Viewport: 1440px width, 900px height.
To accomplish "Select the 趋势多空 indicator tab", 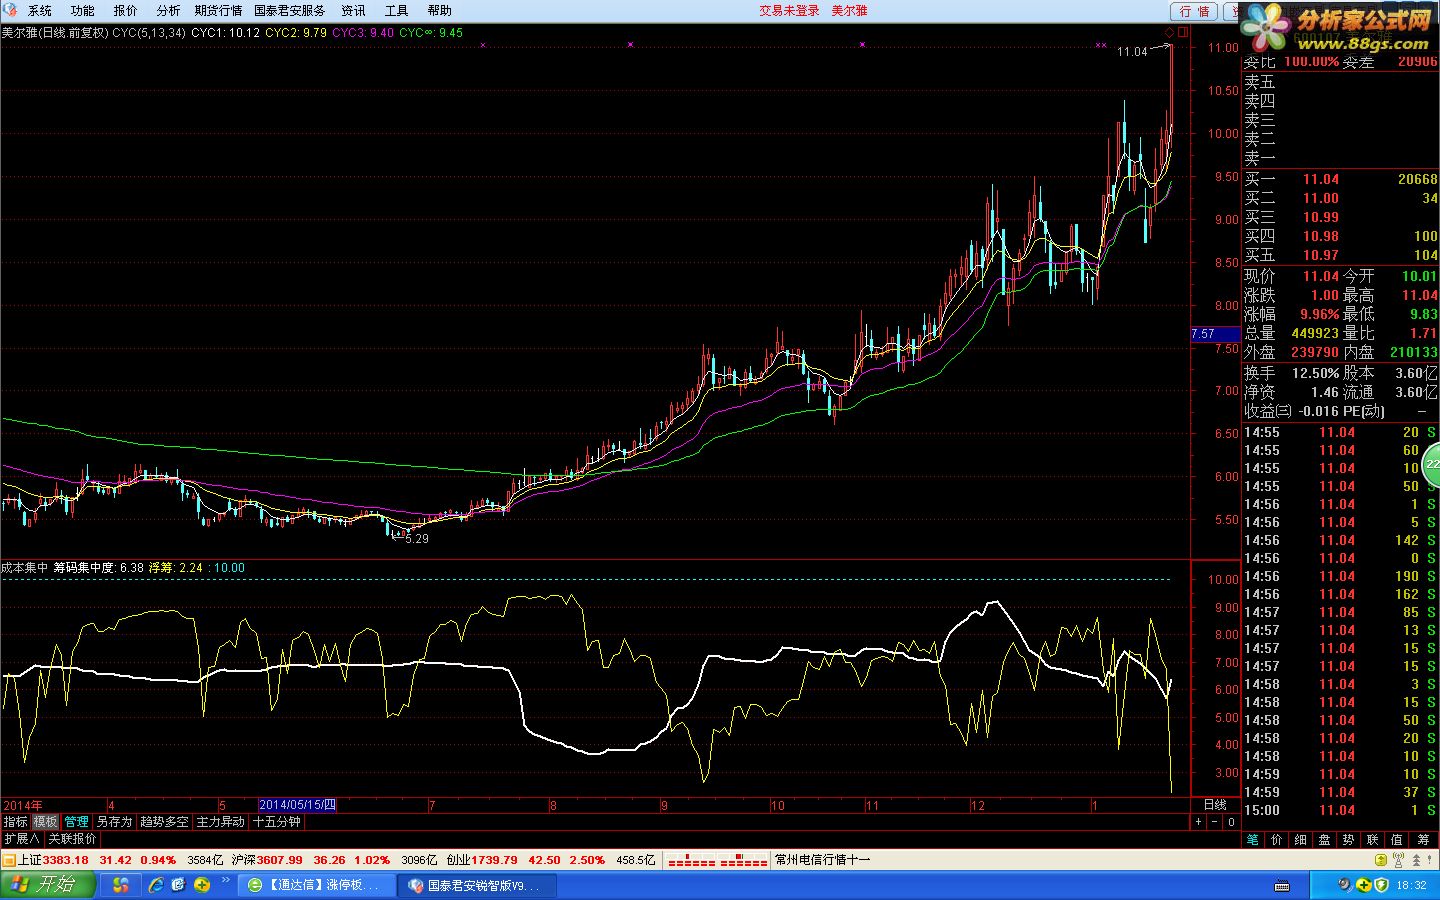I will click(164, 821).
